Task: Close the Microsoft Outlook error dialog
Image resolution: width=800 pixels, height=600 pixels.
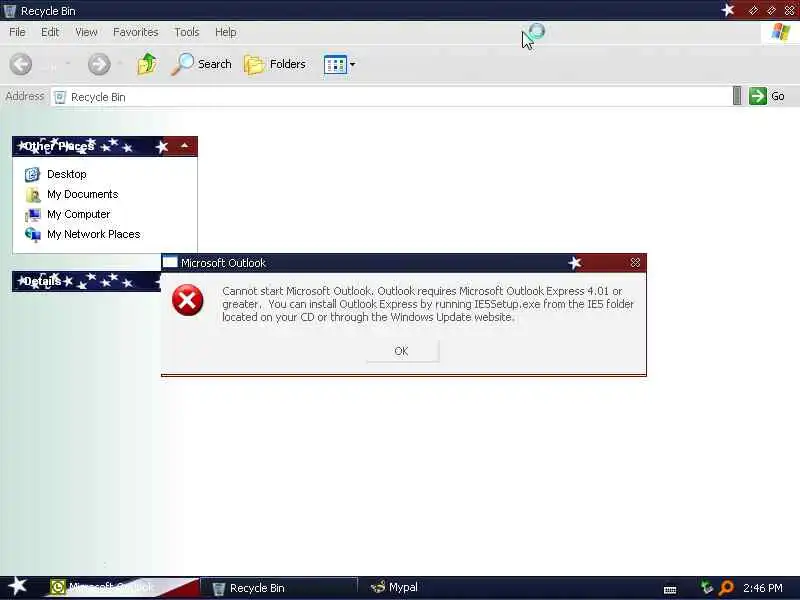Action: click(x=635, y=263)
